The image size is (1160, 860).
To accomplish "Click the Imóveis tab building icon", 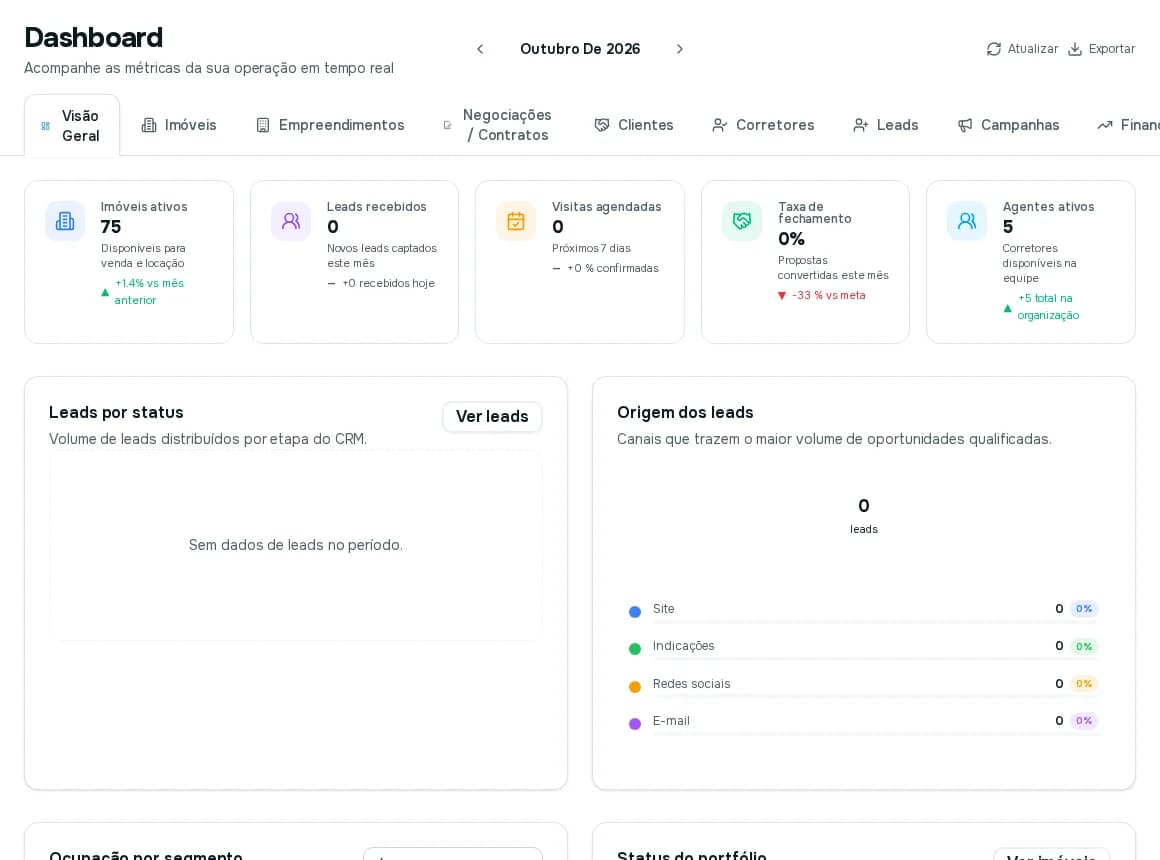I will tap(149, 125).
